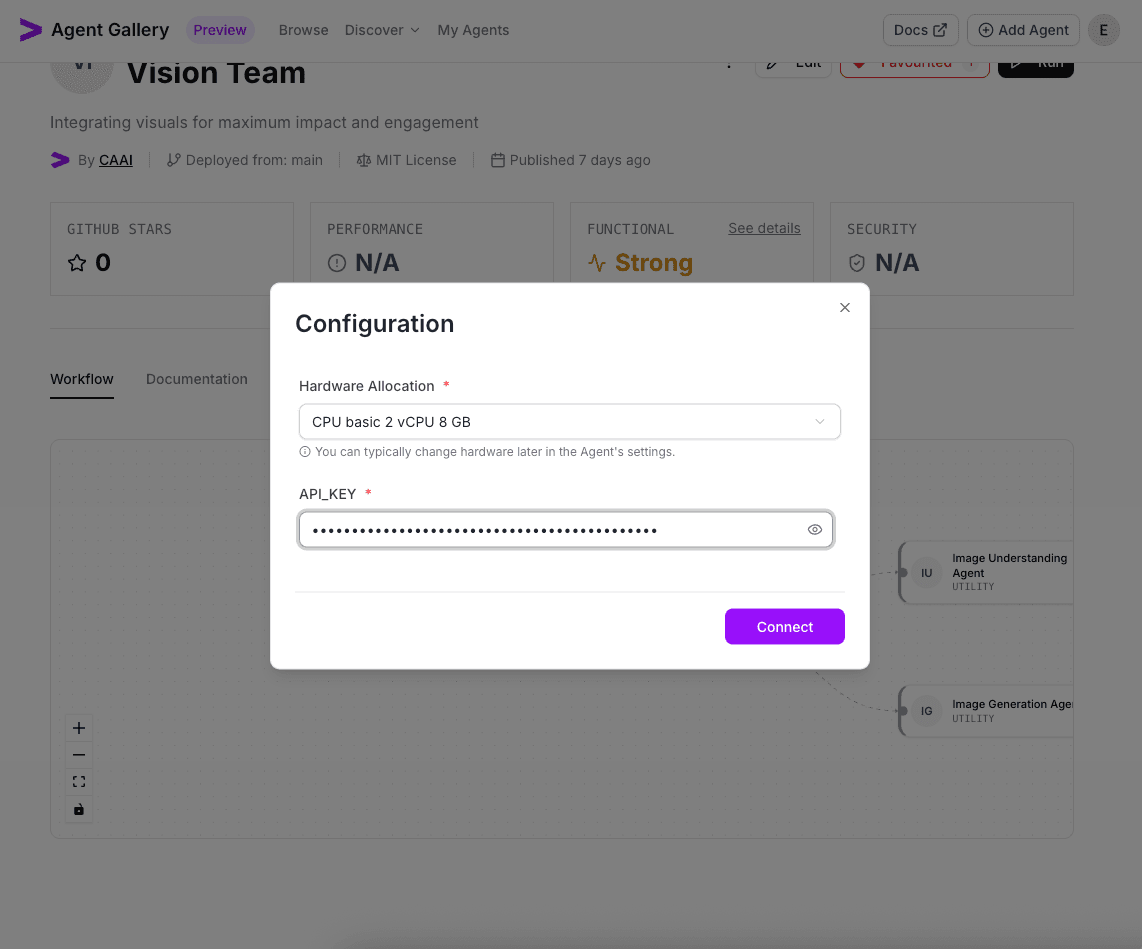Screen dimensions: 1142x949
Task: Zoom in on the workflow canvas
Action: [x=79, y=727]
